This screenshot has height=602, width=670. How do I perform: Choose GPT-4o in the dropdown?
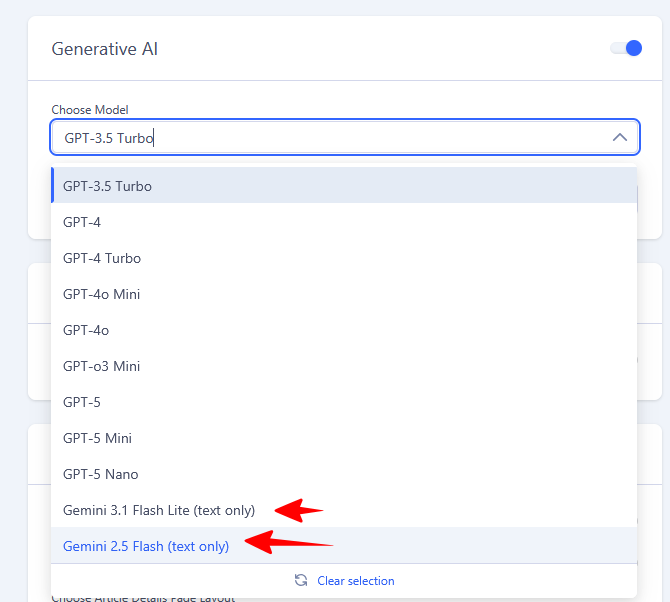click(344, 330)
